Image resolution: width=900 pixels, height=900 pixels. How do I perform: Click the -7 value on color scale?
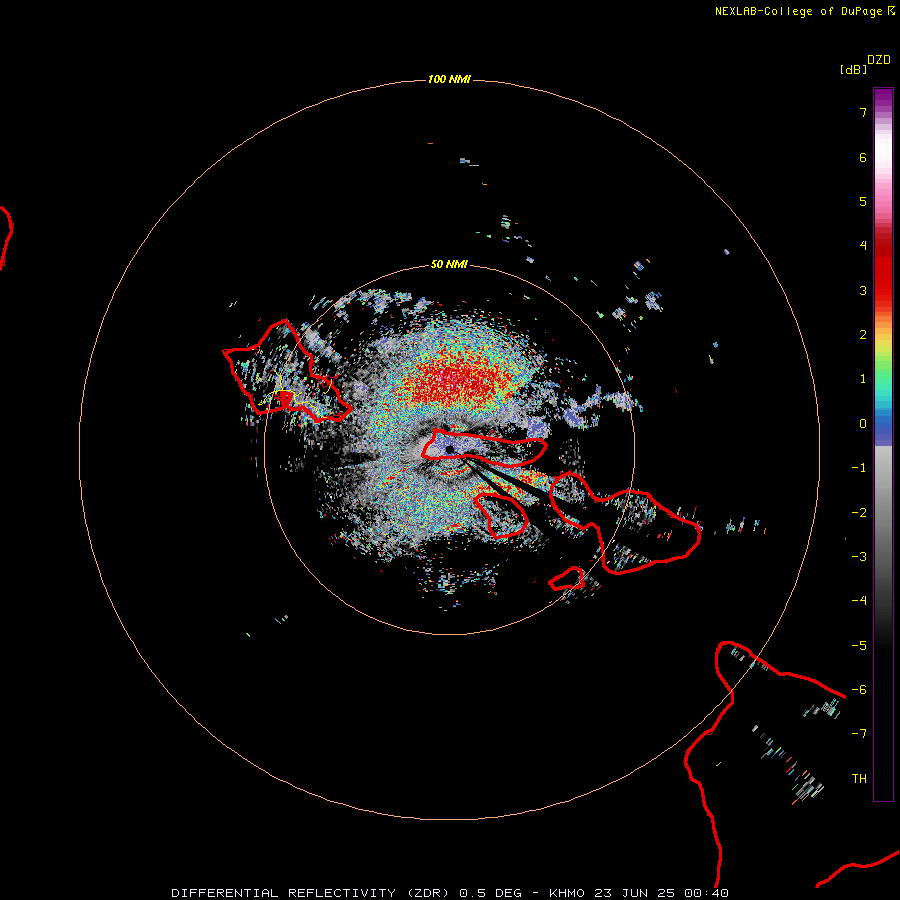click(x=859, y=734)
